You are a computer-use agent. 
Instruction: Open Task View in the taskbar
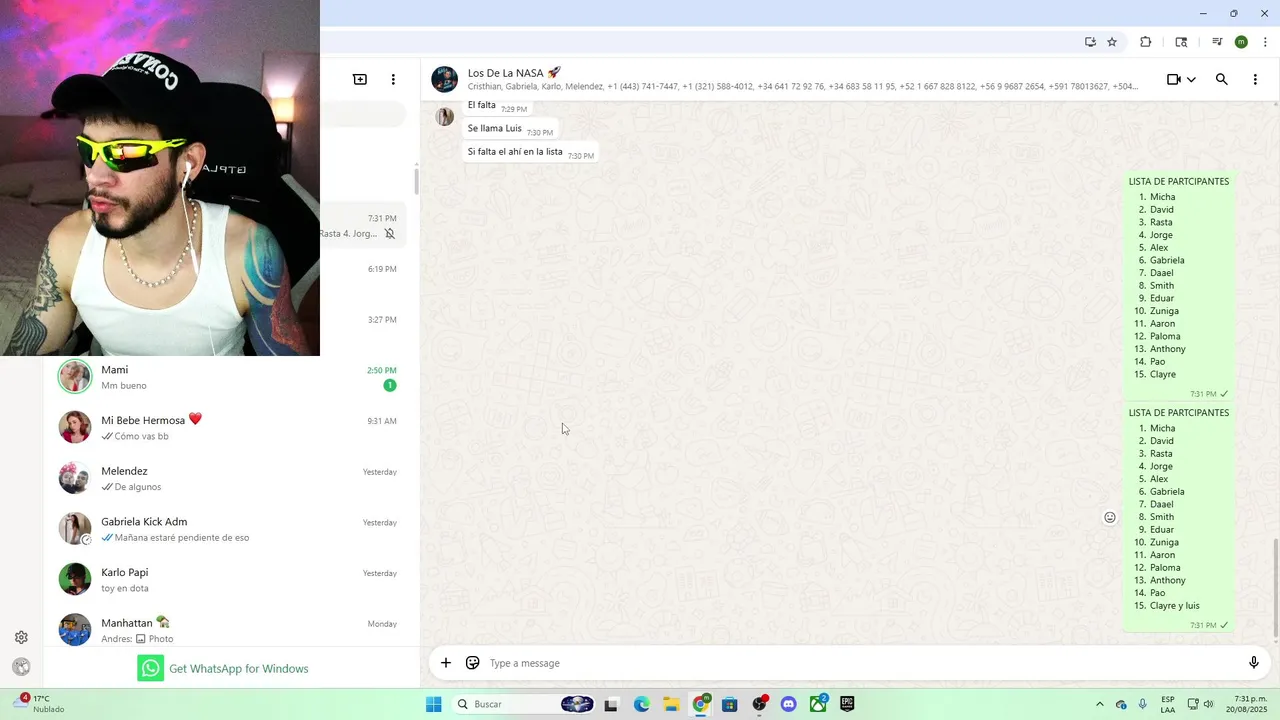click(611, 704)
